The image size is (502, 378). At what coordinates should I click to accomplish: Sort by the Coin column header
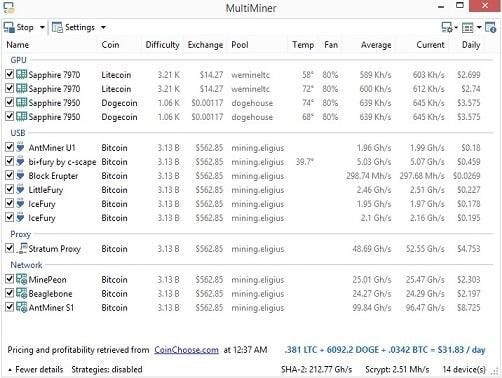pos(110,45)
